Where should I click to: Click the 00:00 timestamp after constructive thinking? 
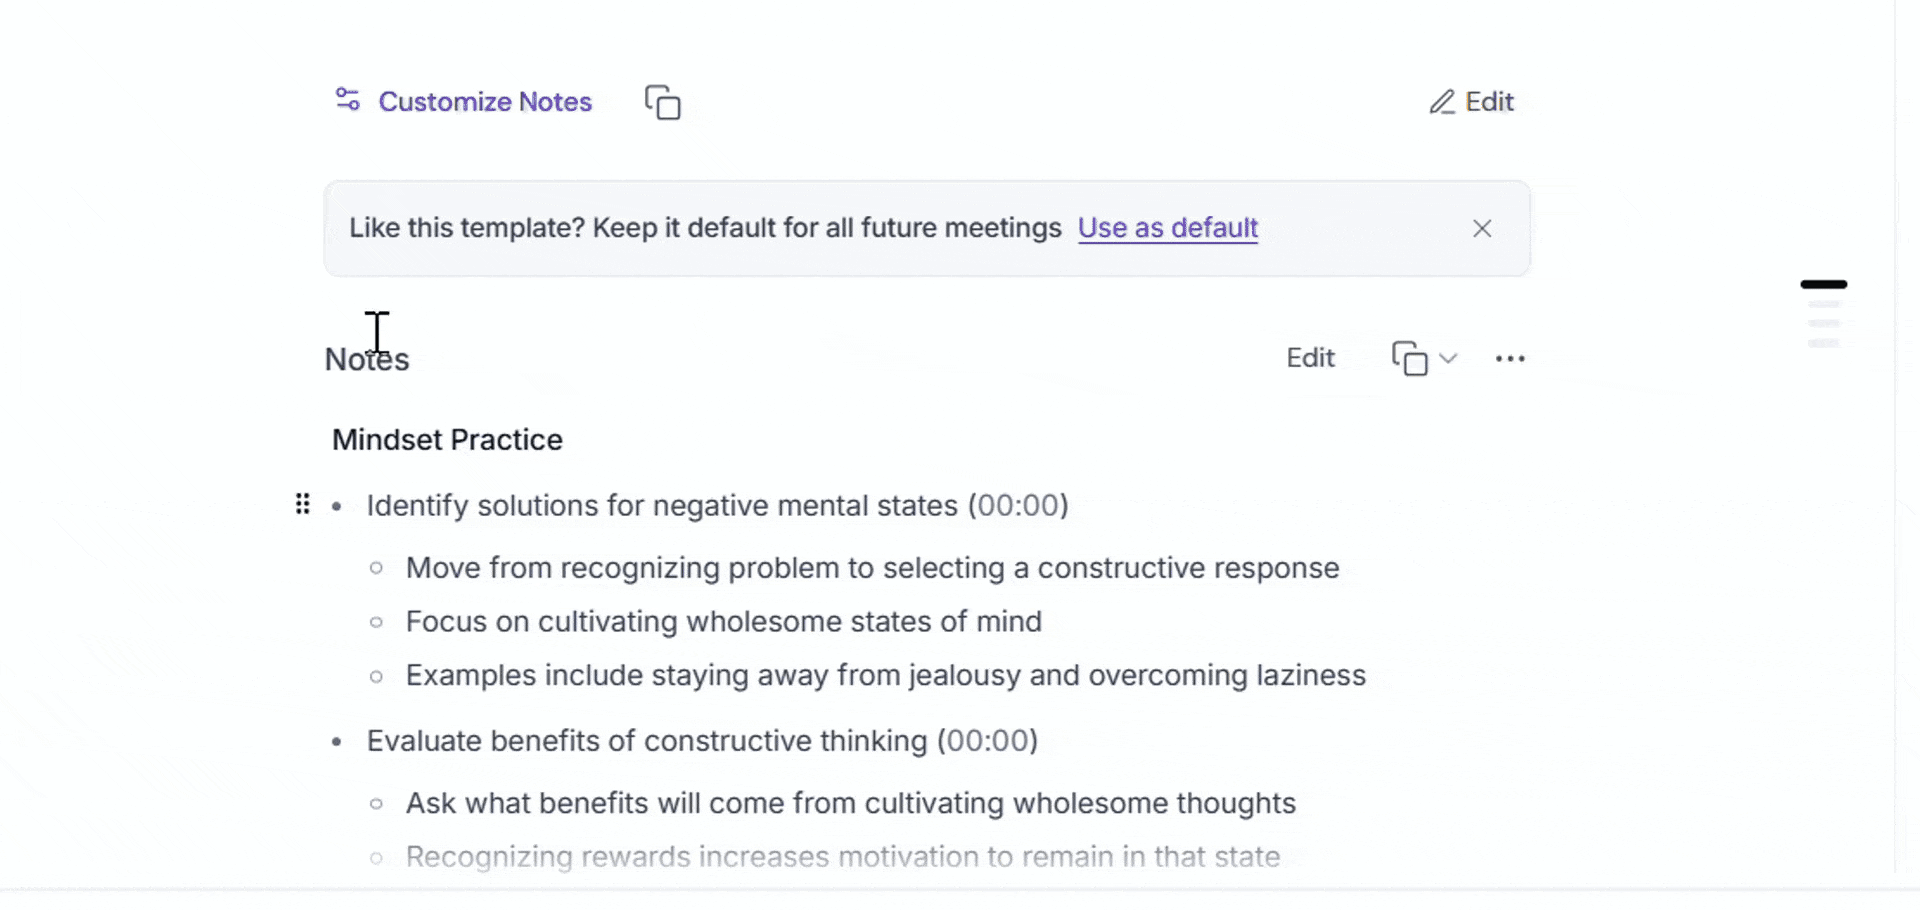tap(988, 741)
